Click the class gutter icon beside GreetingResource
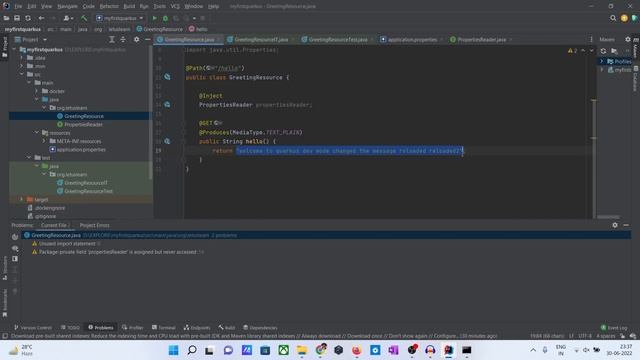640x360 pixels. pyautogui.click(x=167, y=77)
